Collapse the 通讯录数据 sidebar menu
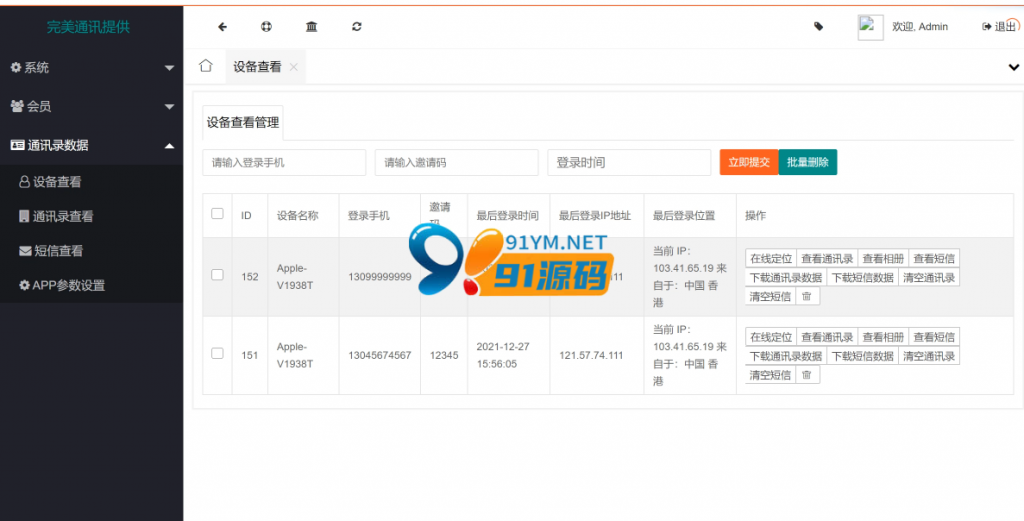The height and width of the screenshot is (521, 1024). 91,146
